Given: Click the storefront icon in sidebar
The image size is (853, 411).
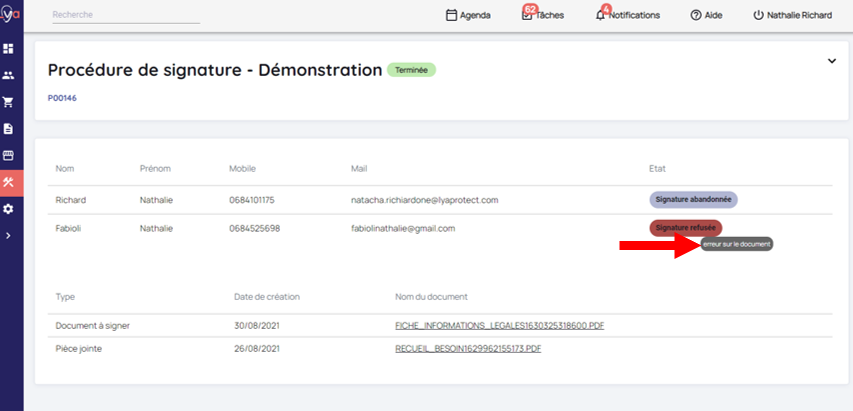Looking at the screenshot, I should (x=9, y=156).
